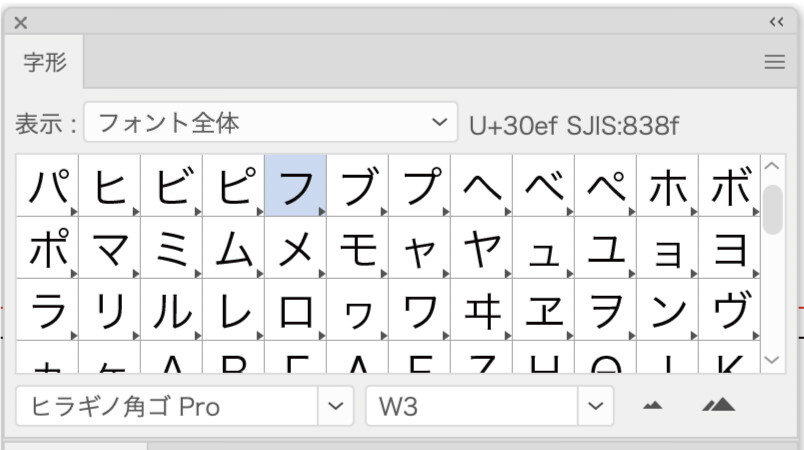Select the 字形 tab

click(x=45, y=63)
